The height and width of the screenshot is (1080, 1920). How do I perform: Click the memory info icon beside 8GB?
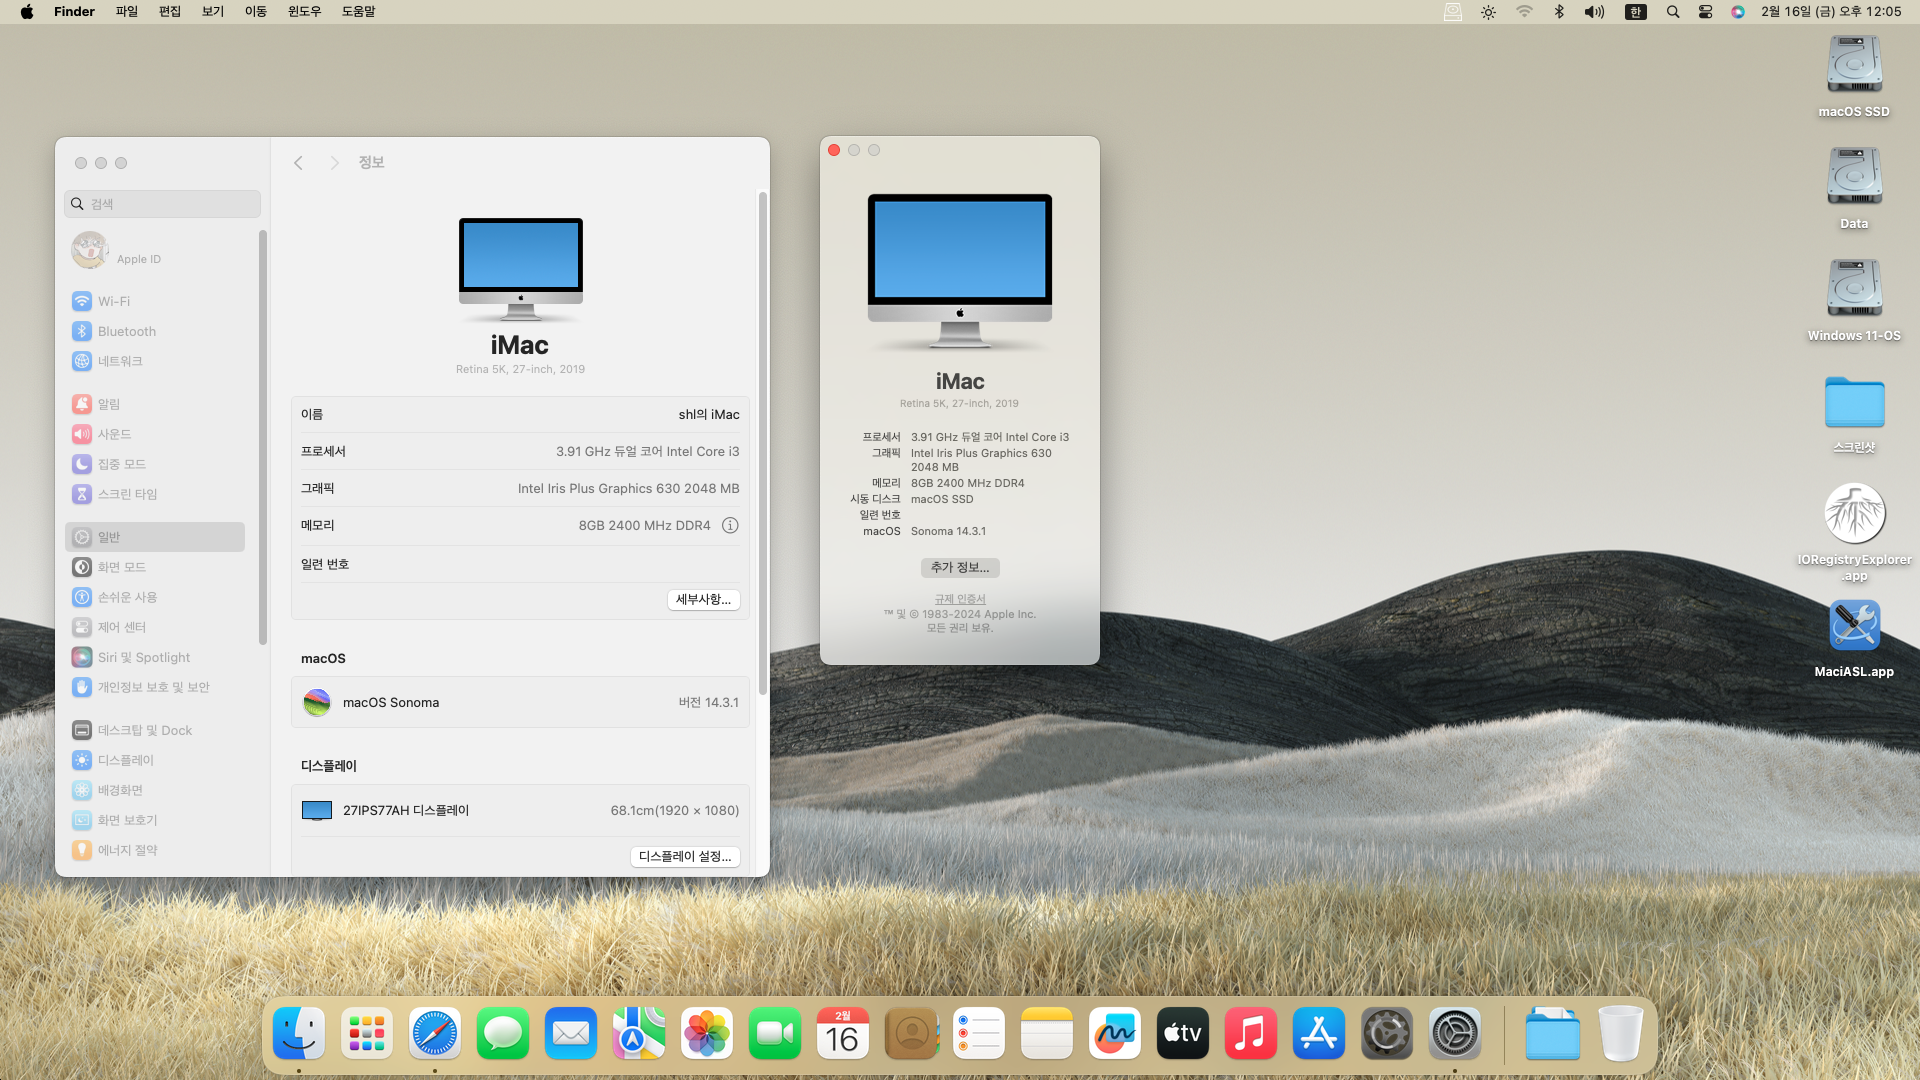(730, 525)
